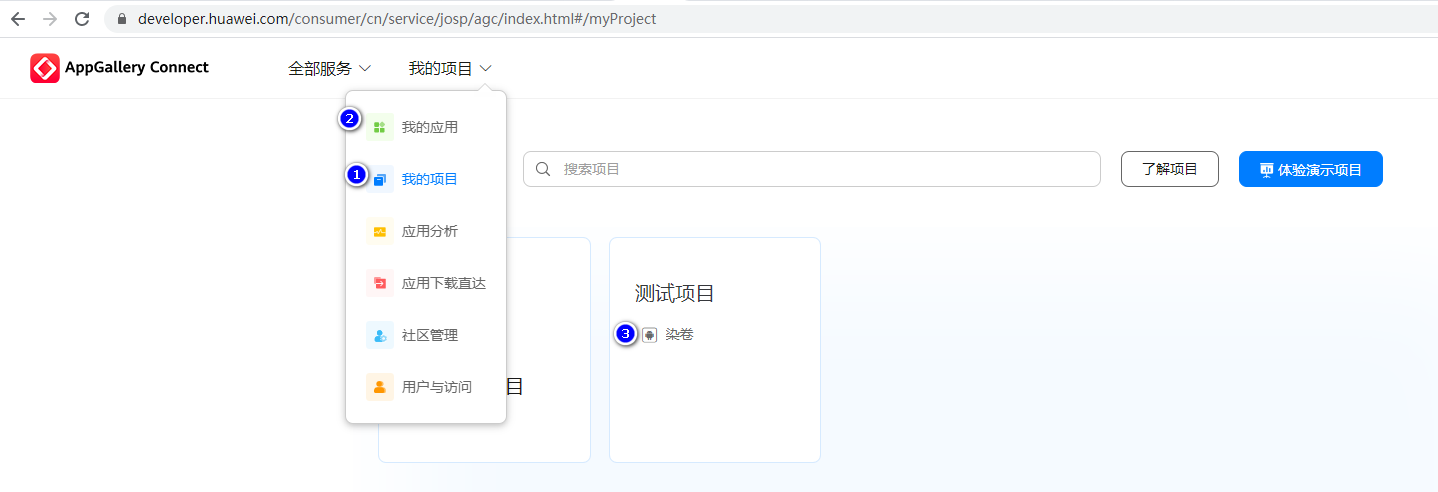This screenshot has width=1438, height=492.
Task: Reload the page with the refresh icon
Action: click(x=82, y=19)
